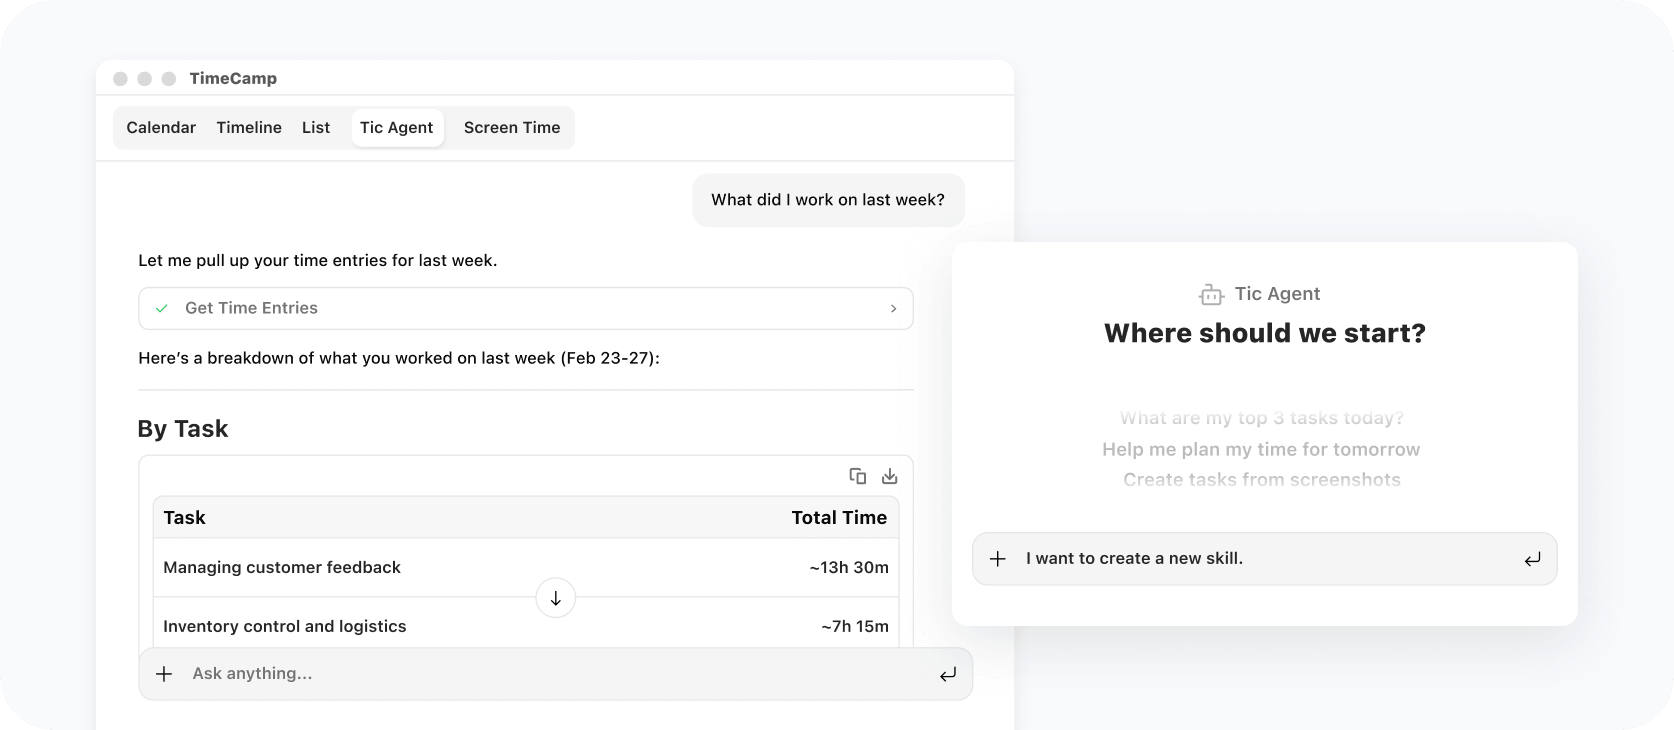This screenshot has width=1674, height=730.
Task: Click the Tic Agent tab
Action: tap(397, 128)
